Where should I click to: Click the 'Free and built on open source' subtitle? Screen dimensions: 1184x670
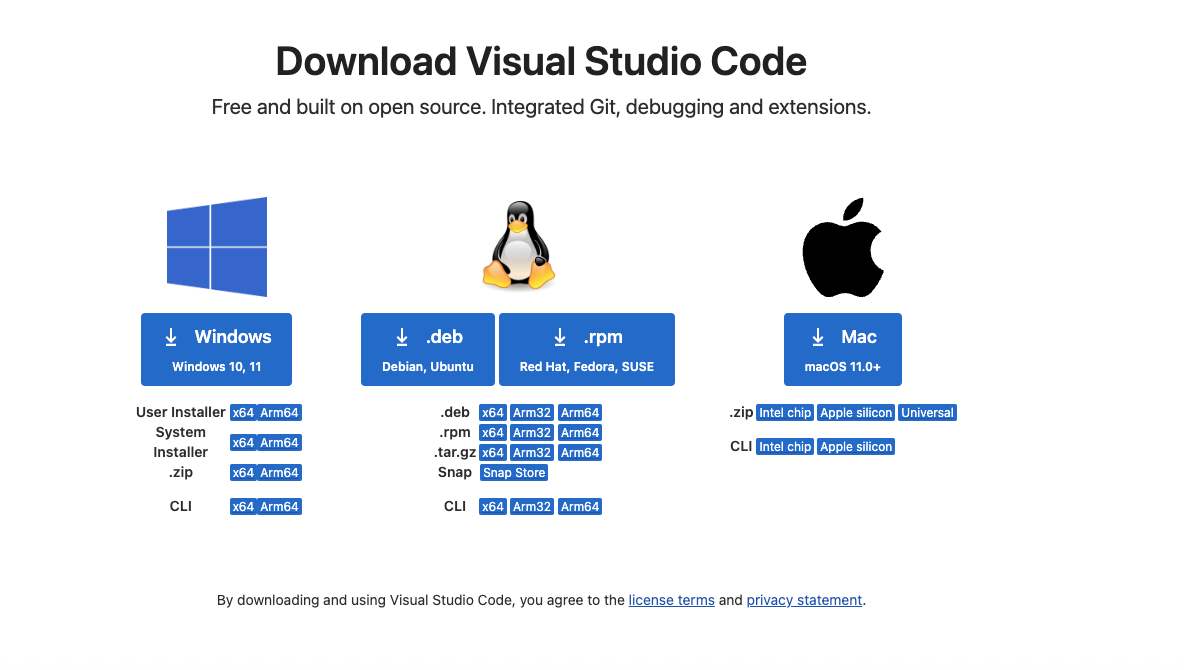[541, 107]
